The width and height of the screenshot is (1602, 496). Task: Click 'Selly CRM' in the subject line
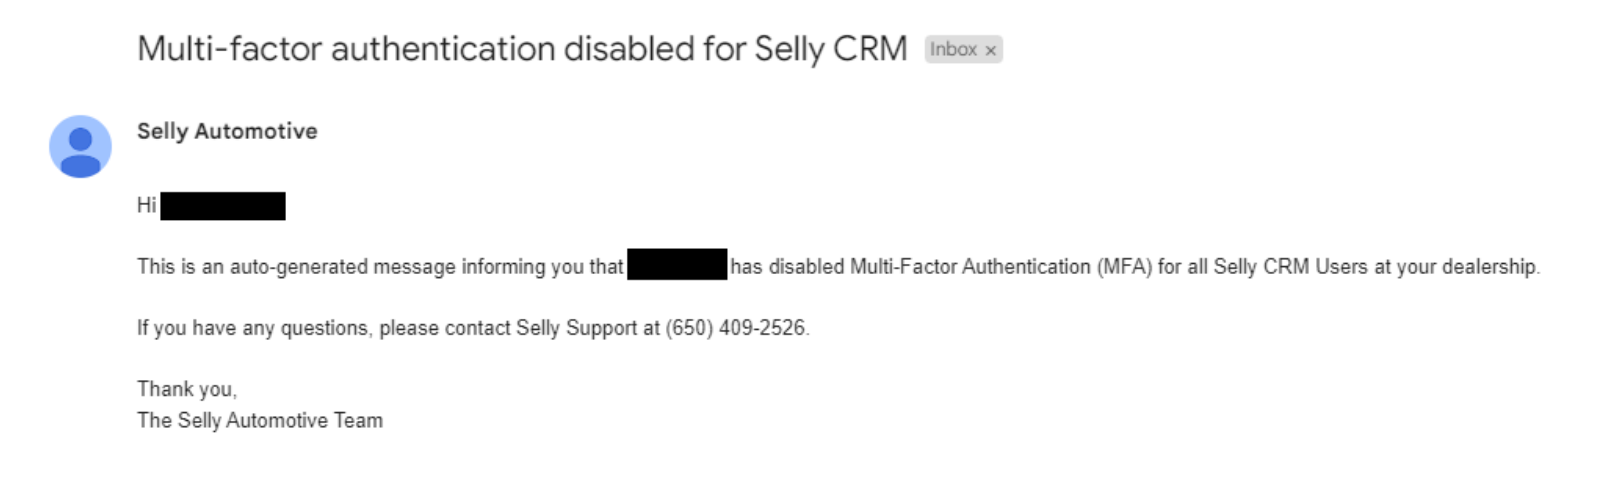click(831, 49)
